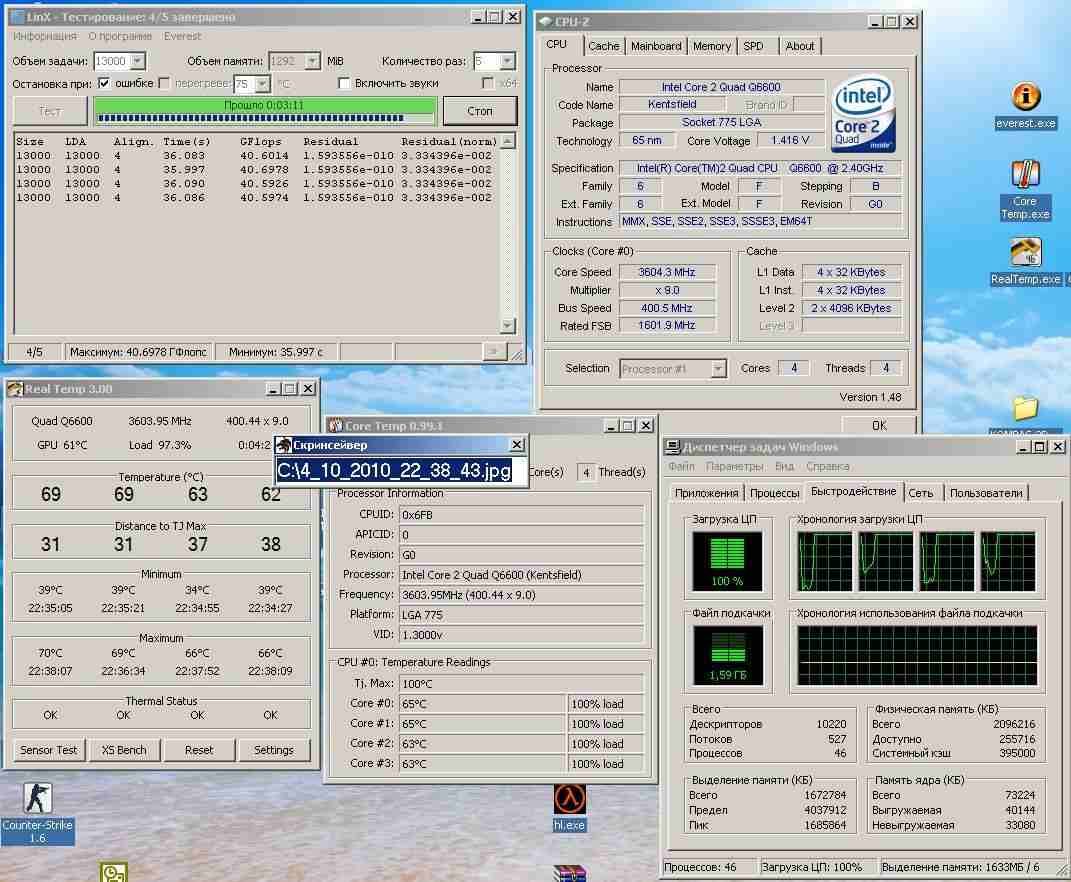This screenshot has width=1071, height=882.
Task: Launch hl.exe Half-Life desktop icon
Action: [569, 808]
